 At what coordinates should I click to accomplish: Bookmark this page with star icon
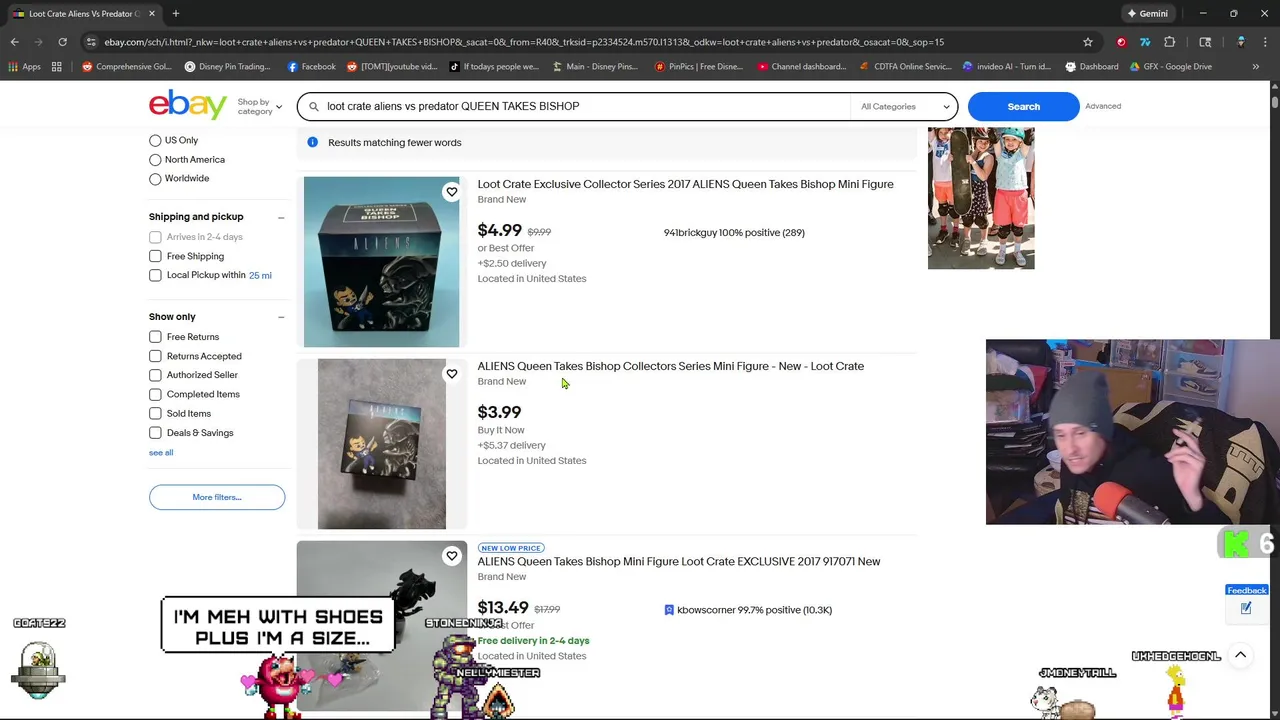pos(1087,42)
